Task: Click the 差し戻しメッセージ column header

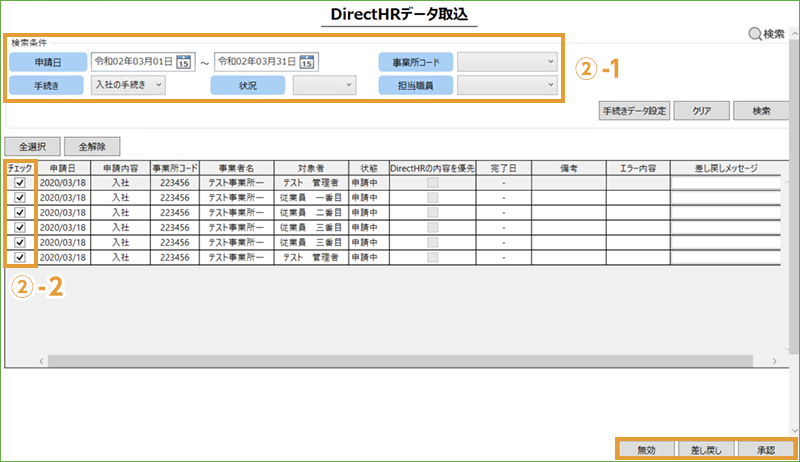Action: pos(726,168)
